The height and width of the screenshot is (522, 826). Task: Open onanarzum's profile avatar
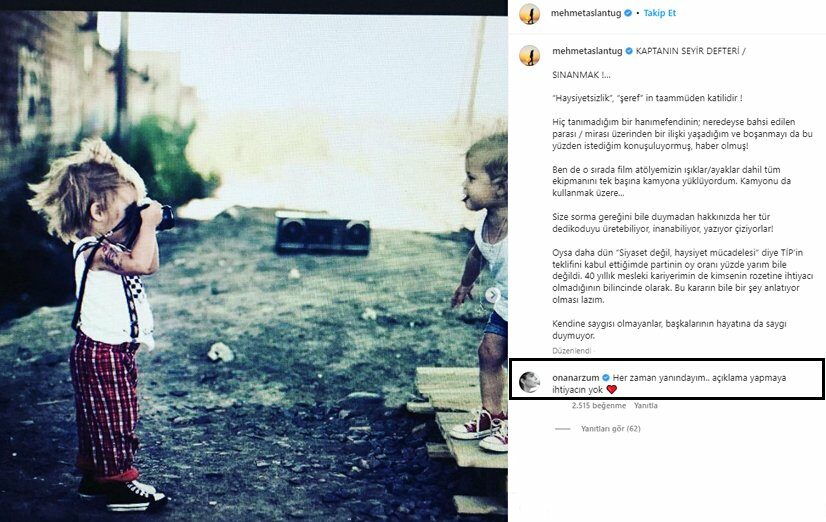tap(529, 382)
